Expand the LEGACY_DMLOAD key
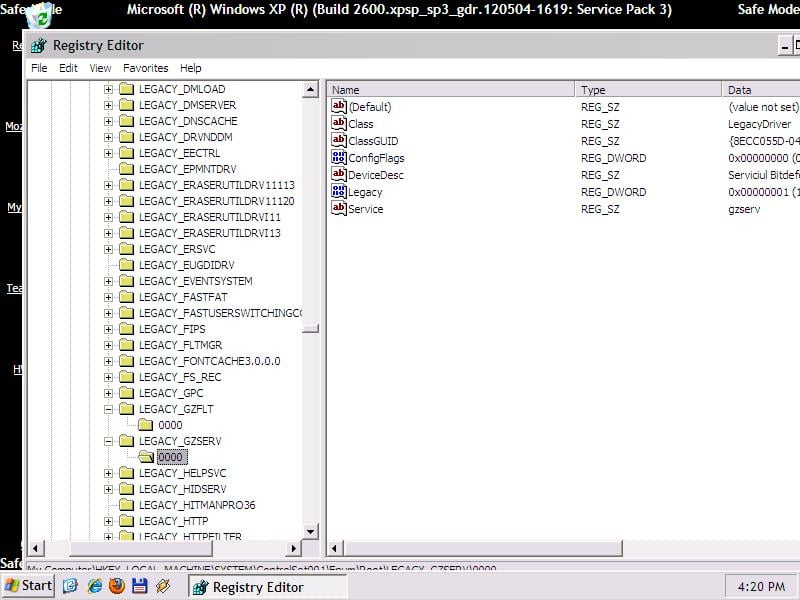Screen dimensions: 800x600 tap(108, 89)
